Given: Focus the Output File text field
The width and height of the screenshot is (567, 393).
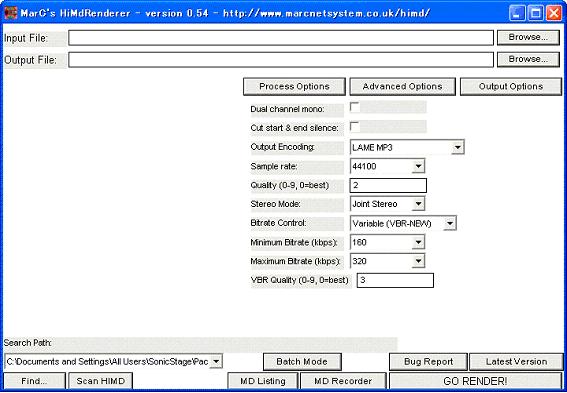Looking at the screenshot, I should click(x=281, y=60).
